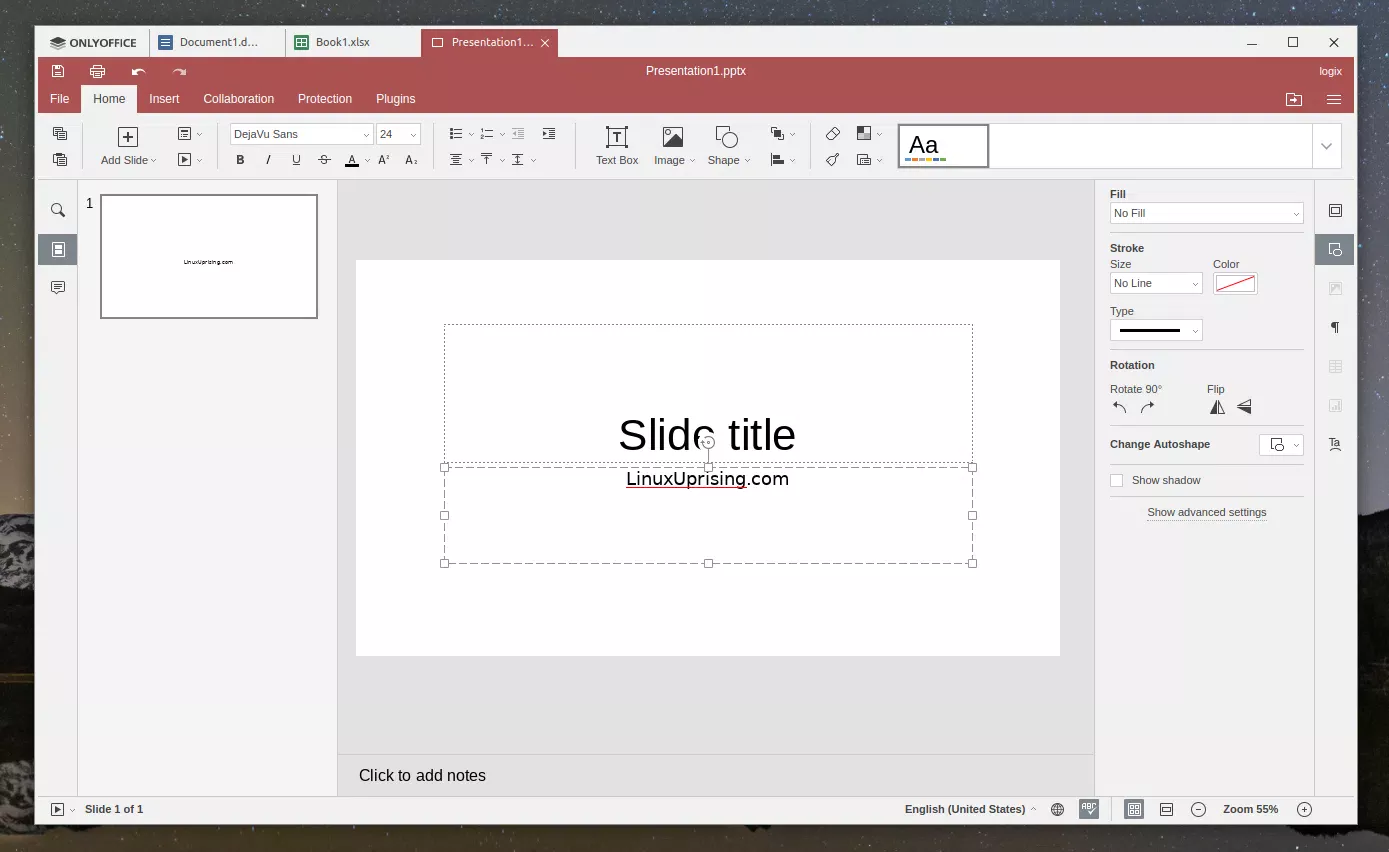Save the presentation with the save icon
Screen dimensions: 1389x852
point(58,71)
